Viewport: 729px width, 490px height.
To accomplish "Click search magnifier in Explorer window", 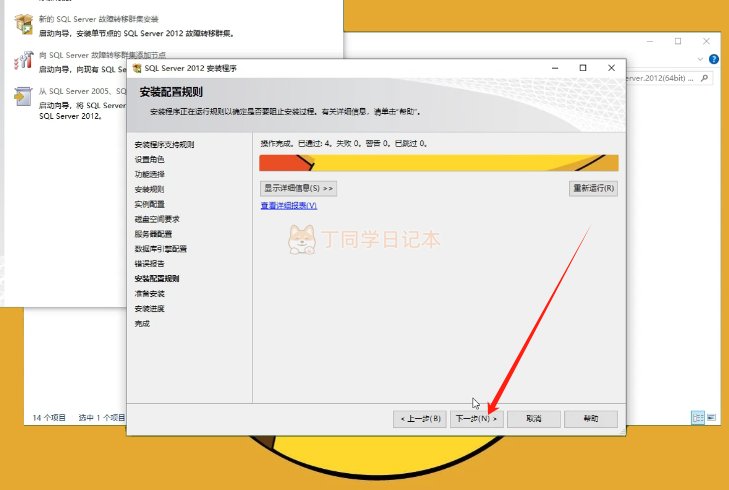I will point(704,78).
